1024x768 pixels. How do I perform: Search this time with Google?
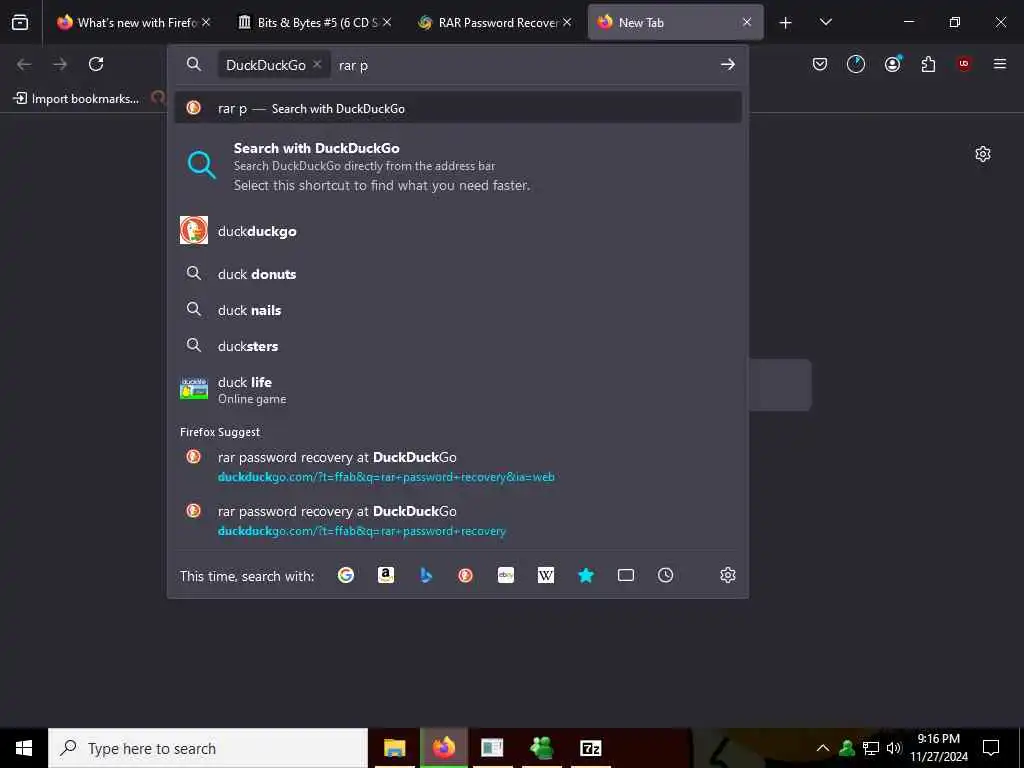(345, 575)
